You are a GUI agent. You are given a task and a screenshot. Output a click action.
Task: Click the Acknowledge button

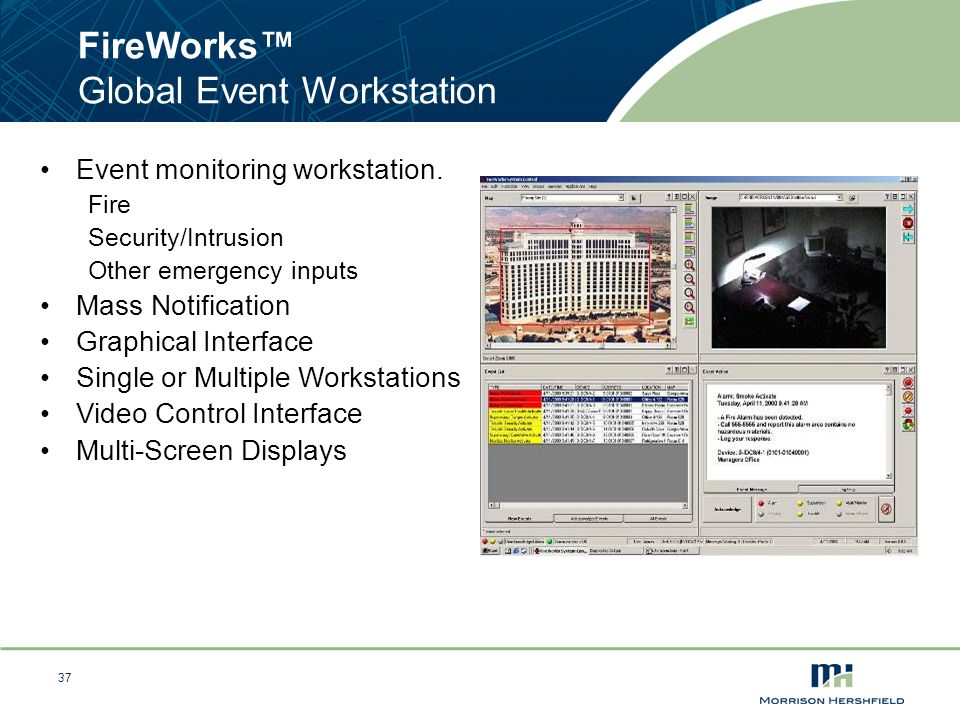727,509
